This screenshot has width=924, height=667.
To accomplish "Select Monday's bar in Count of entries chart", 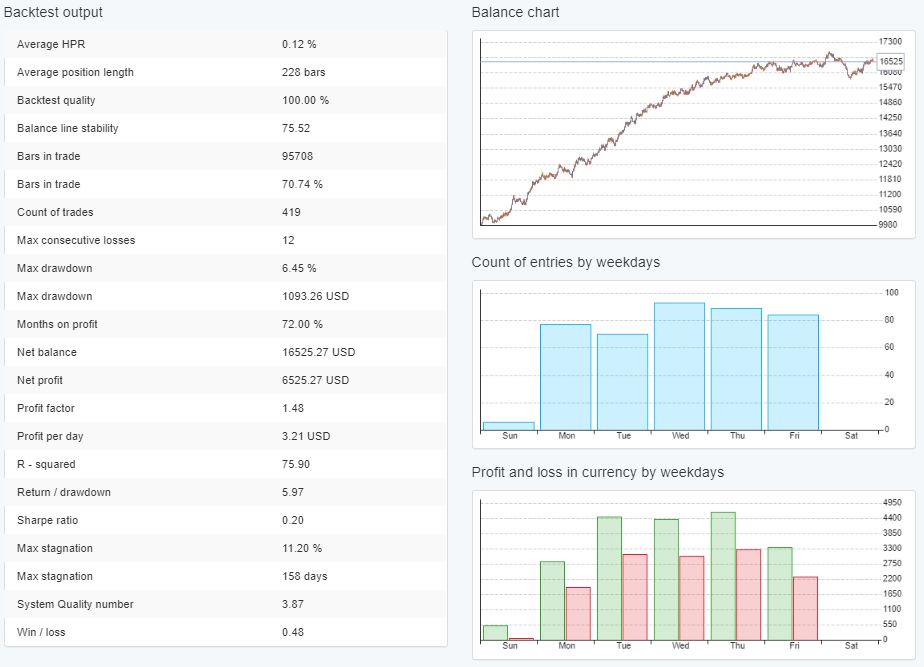I will [x=566, y=377].
